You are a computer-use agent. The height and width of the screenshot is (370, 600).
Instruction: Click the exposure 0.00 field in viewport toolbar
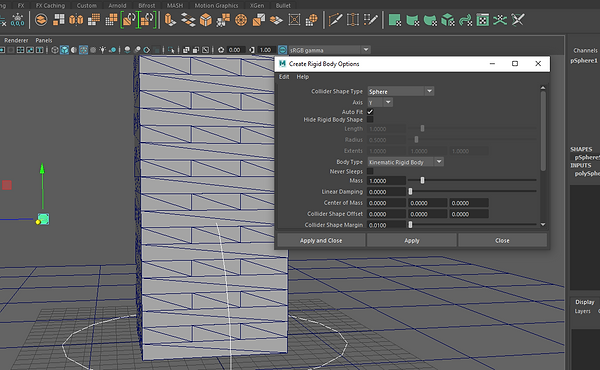click(x=236, y=50)
